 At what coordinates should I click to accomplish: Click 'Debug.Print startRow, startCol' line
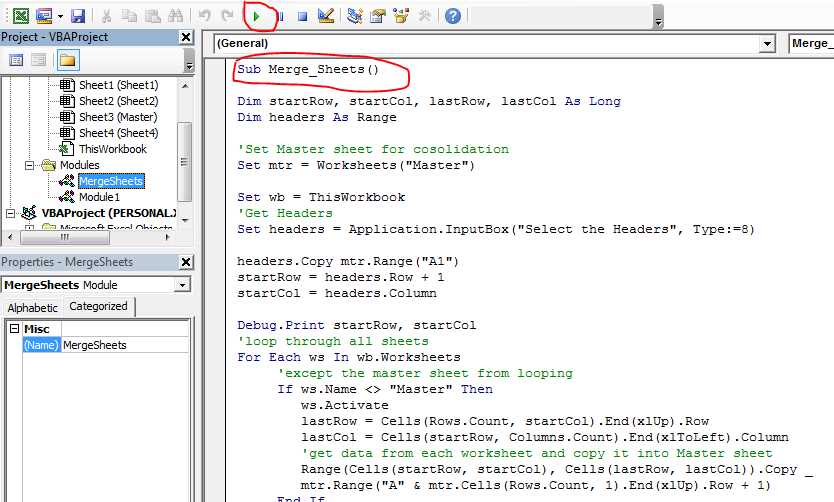(356, 325)
